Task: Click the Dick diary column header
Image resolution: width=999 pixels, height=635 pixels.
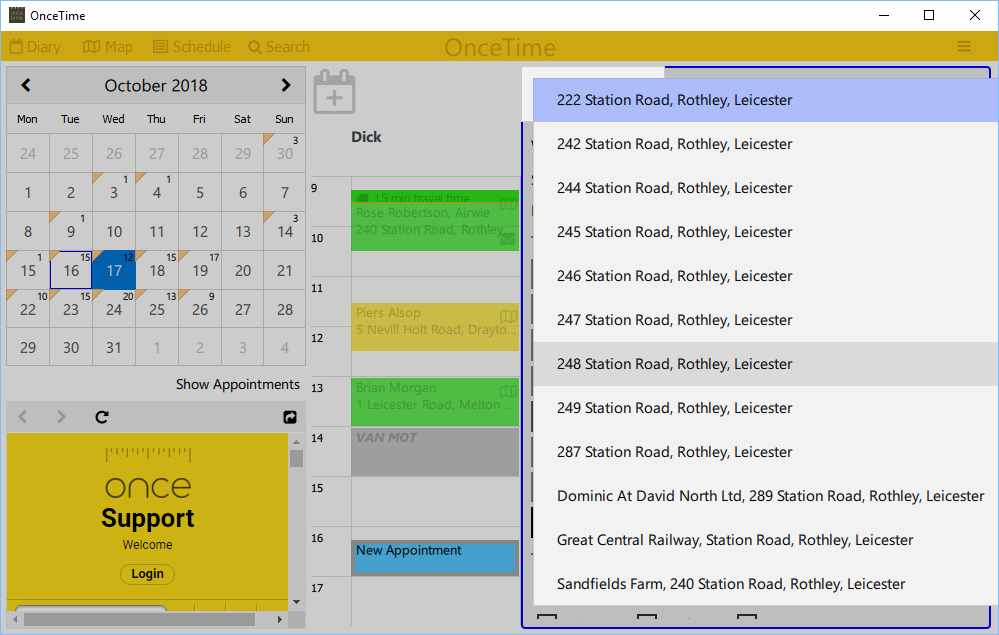Action: [x=366, y=137]
